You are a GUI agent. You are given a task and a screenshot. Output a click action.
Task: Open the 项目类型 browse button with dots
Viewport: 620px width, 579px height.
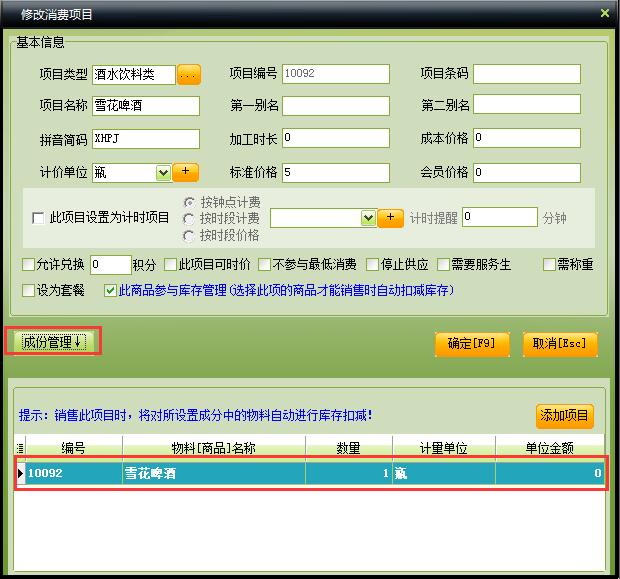(189, 74)
